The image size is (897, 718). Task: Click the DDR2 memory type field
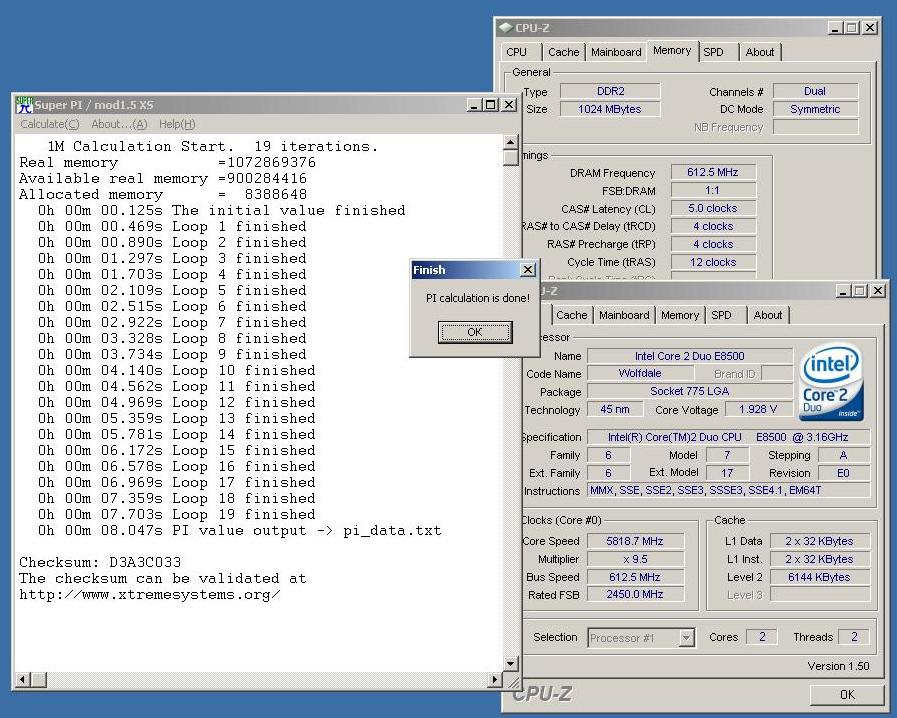coord(610,91)
